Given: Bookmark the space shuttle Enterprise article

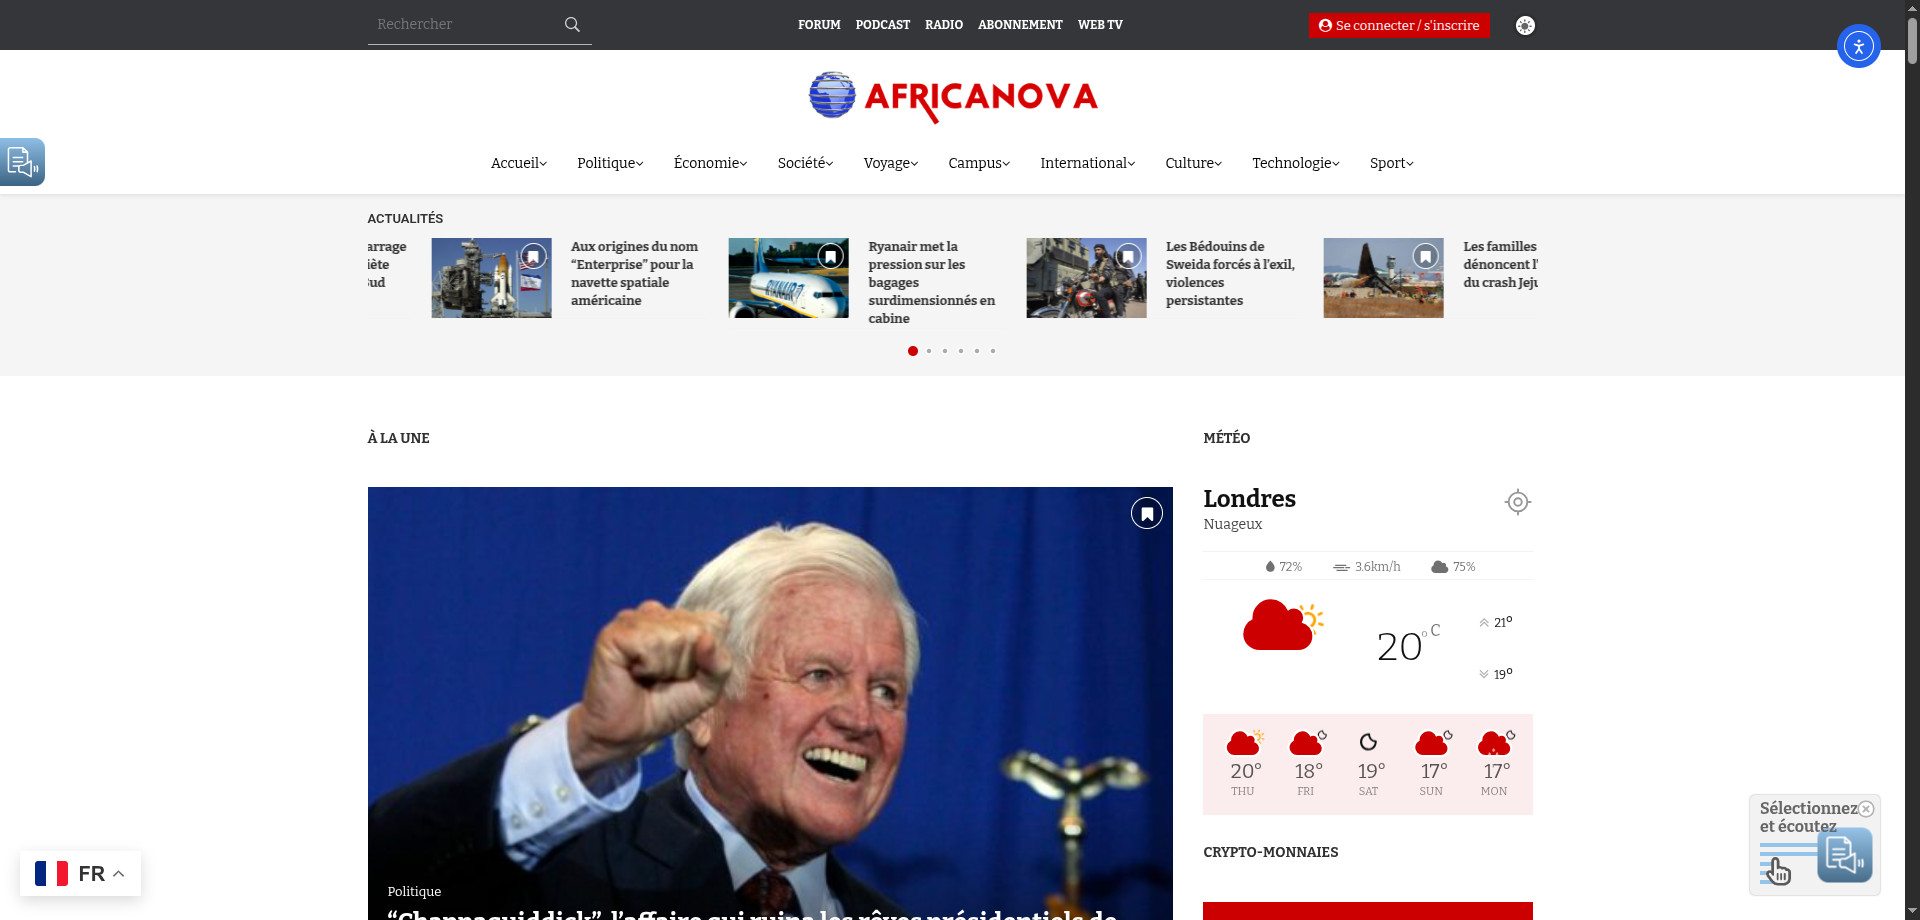Looking at the screenshot, I should [533, 257].
